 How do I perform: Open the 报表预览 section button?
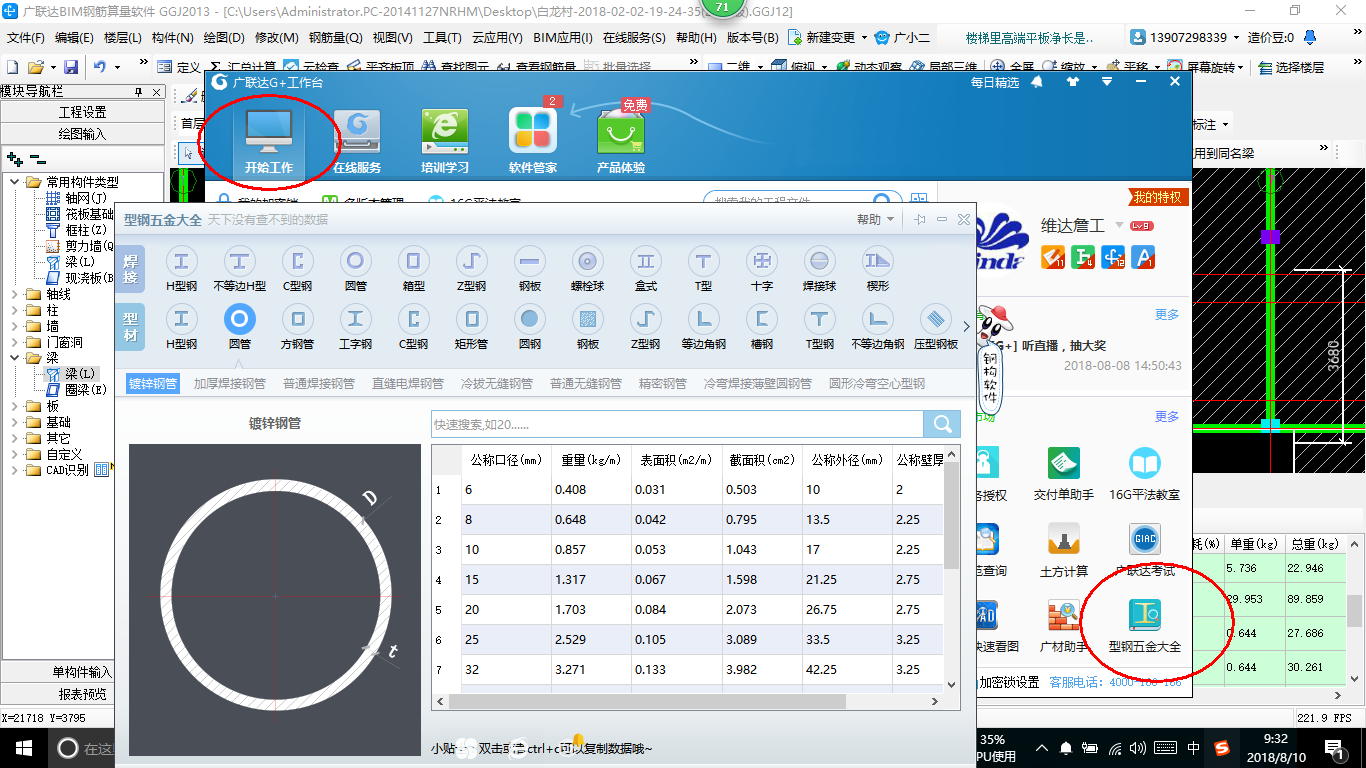point(82,694)
